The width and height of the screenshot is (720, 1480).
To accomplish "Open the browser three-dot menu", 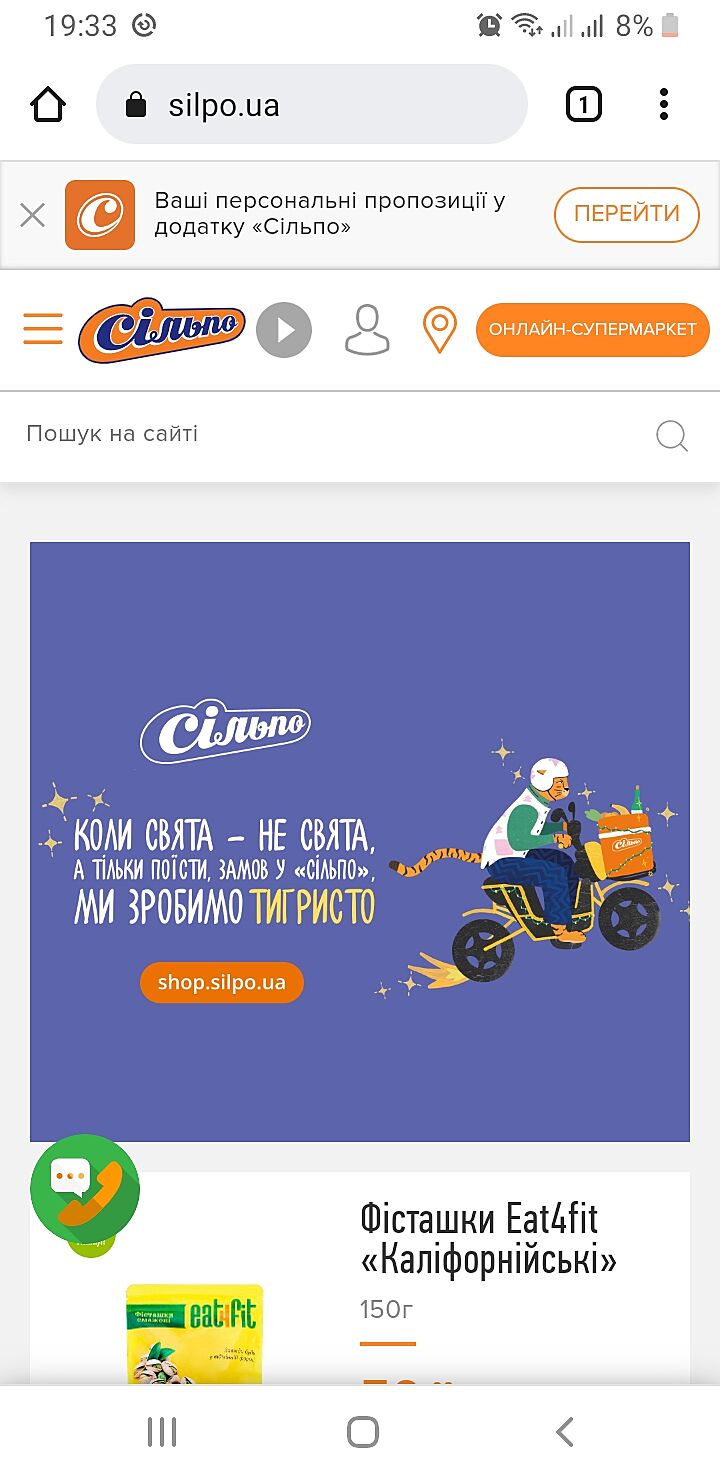I will pos(664,104).
